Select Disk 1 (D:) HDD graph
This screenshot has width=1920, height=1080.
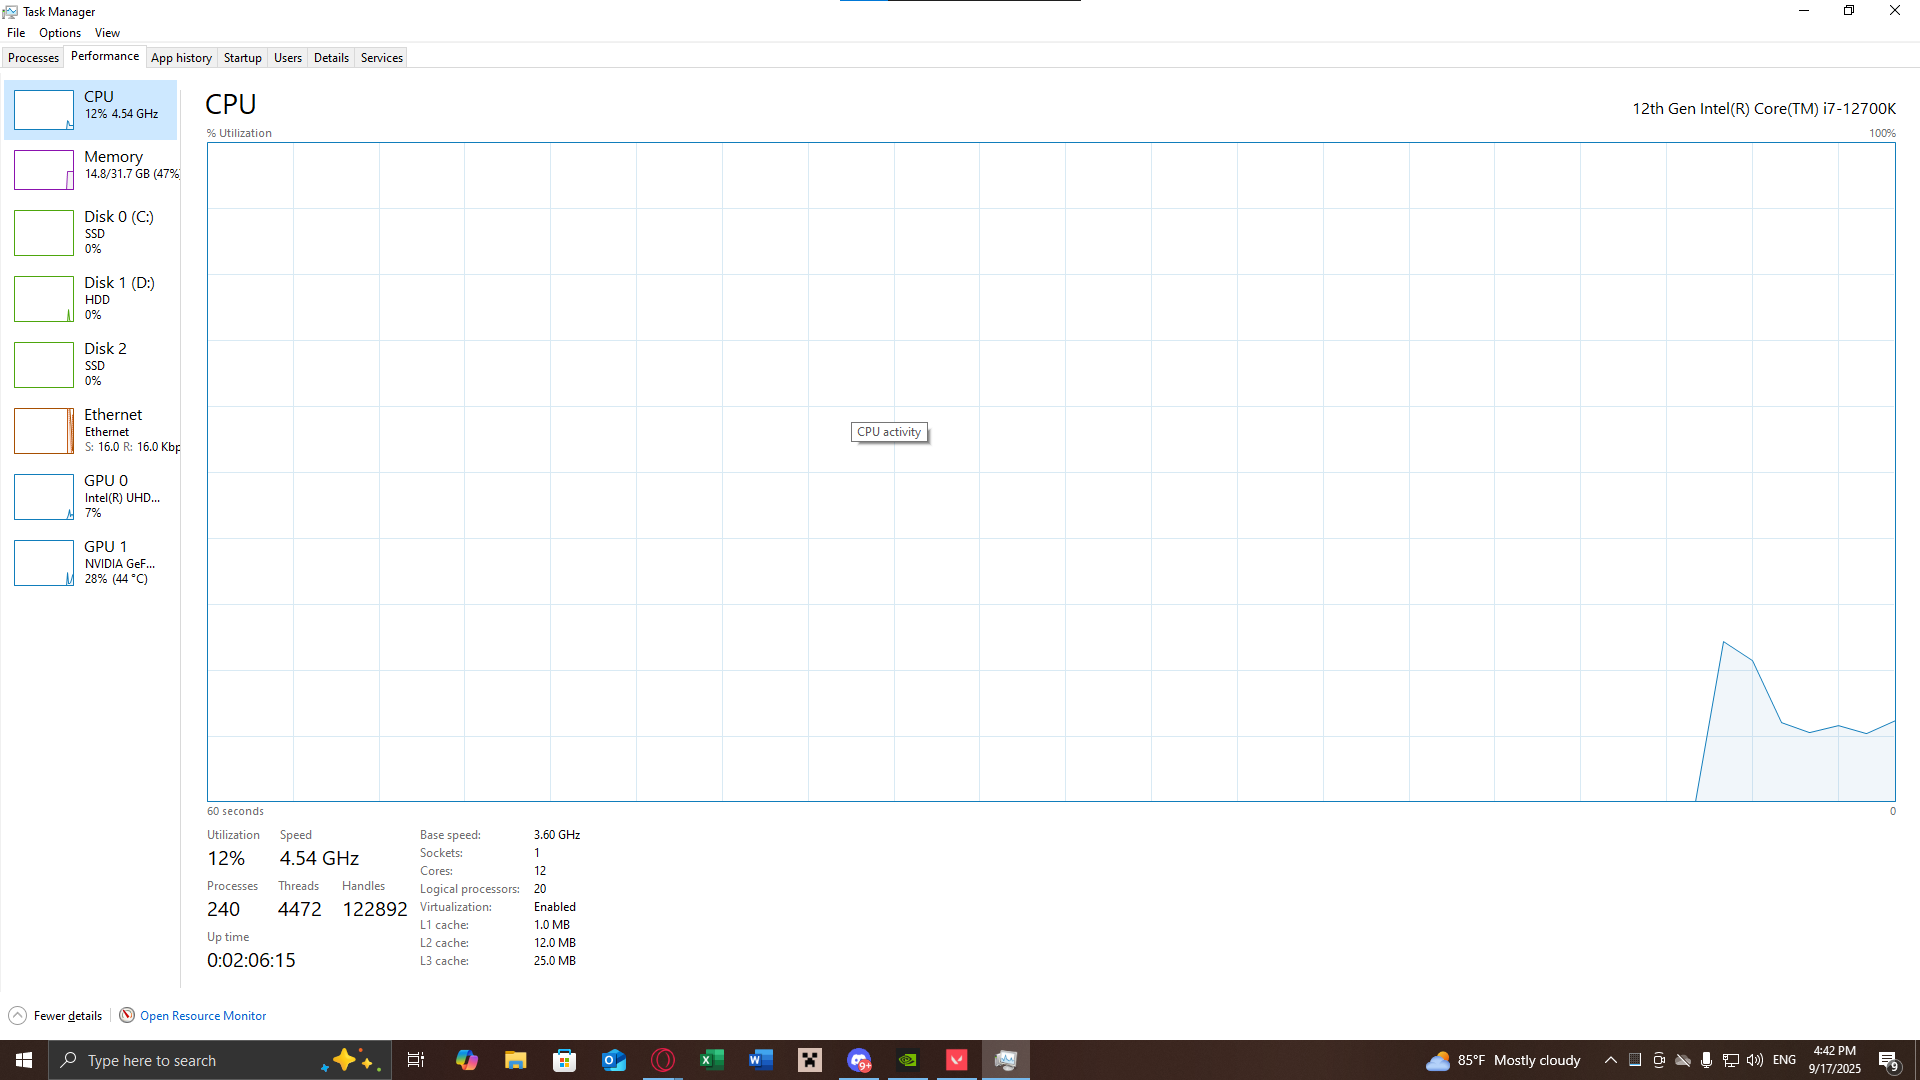pos(44,298)
